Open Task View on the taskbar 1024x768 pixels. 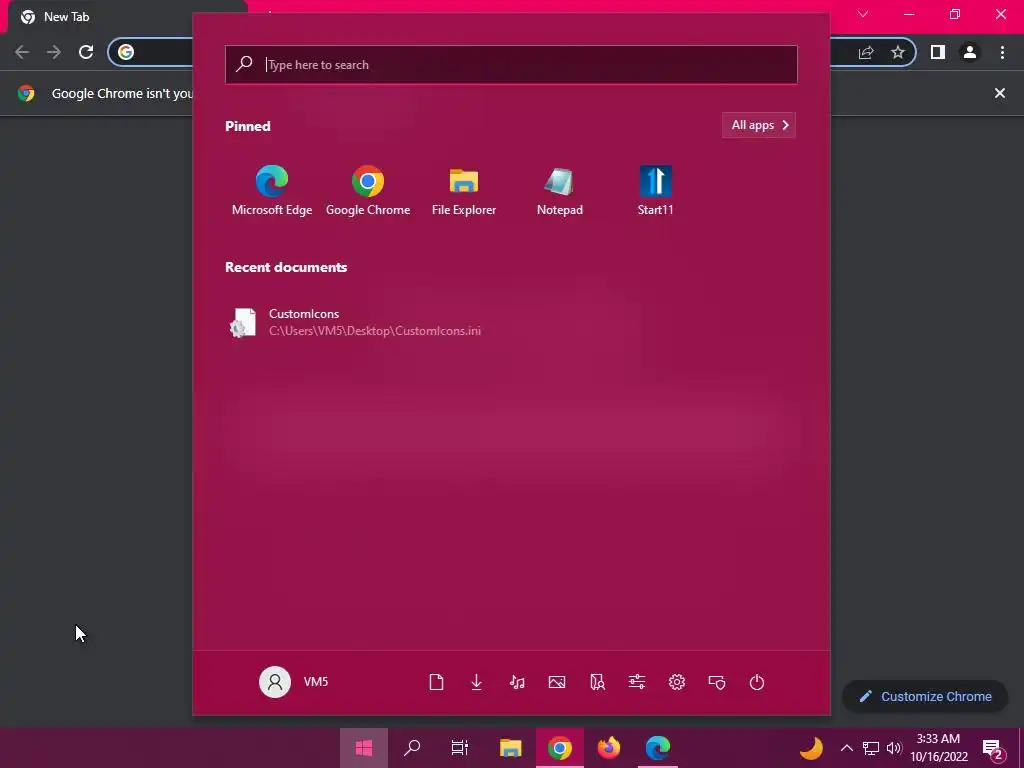pyautogui.click(x=460, y=748)
